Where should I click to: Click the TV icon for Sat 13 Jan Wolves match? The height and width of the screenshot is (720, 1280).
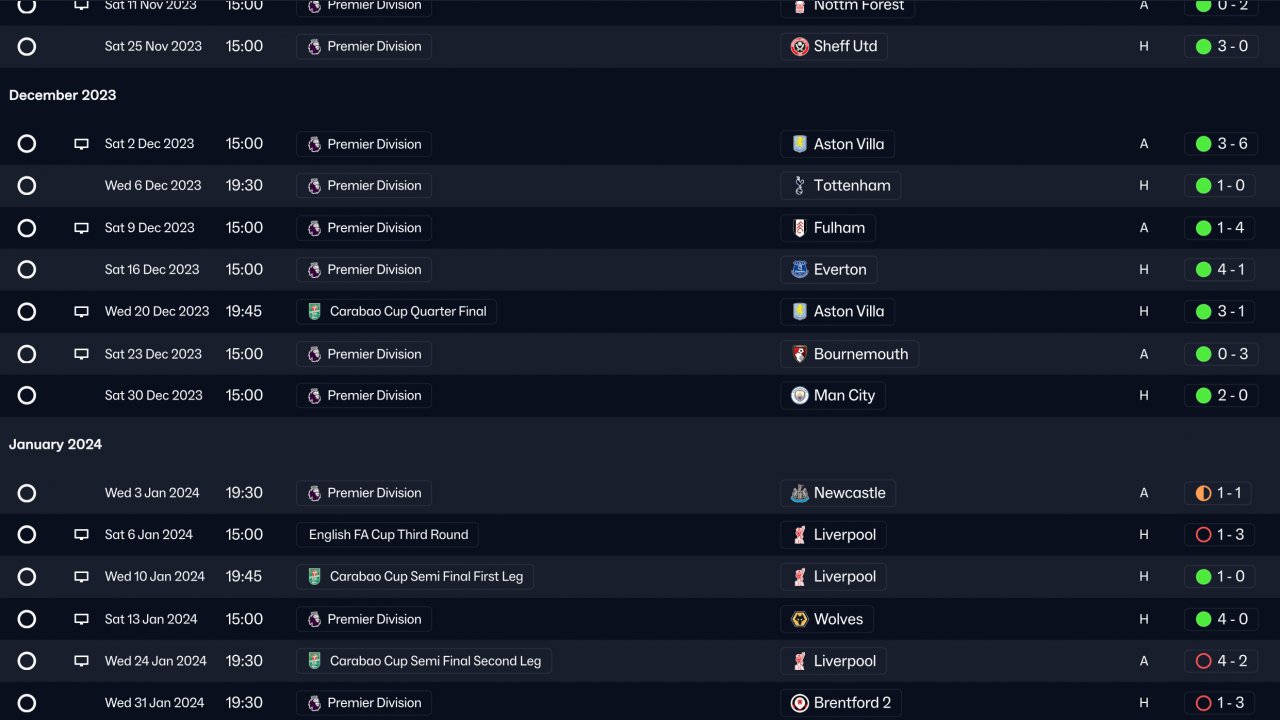point(81,620)
